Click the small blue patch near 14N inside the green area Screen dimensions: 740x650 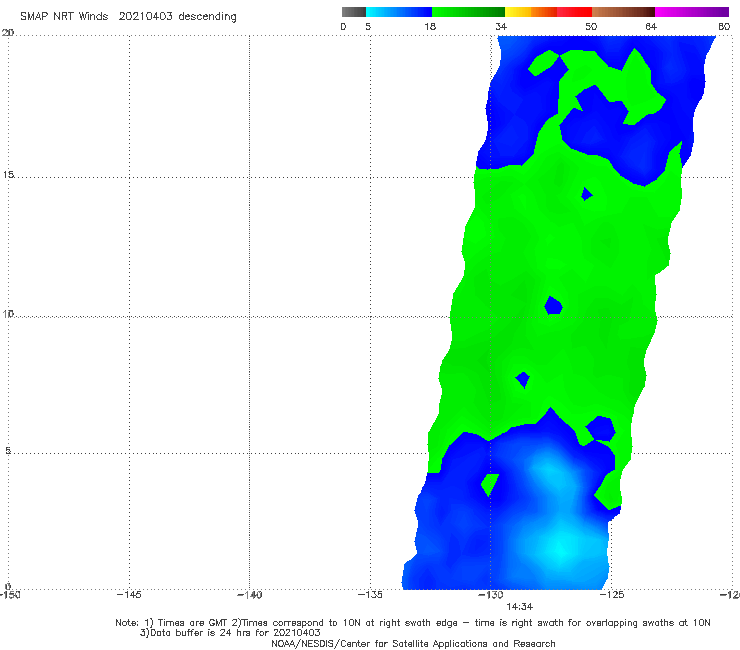587,194
